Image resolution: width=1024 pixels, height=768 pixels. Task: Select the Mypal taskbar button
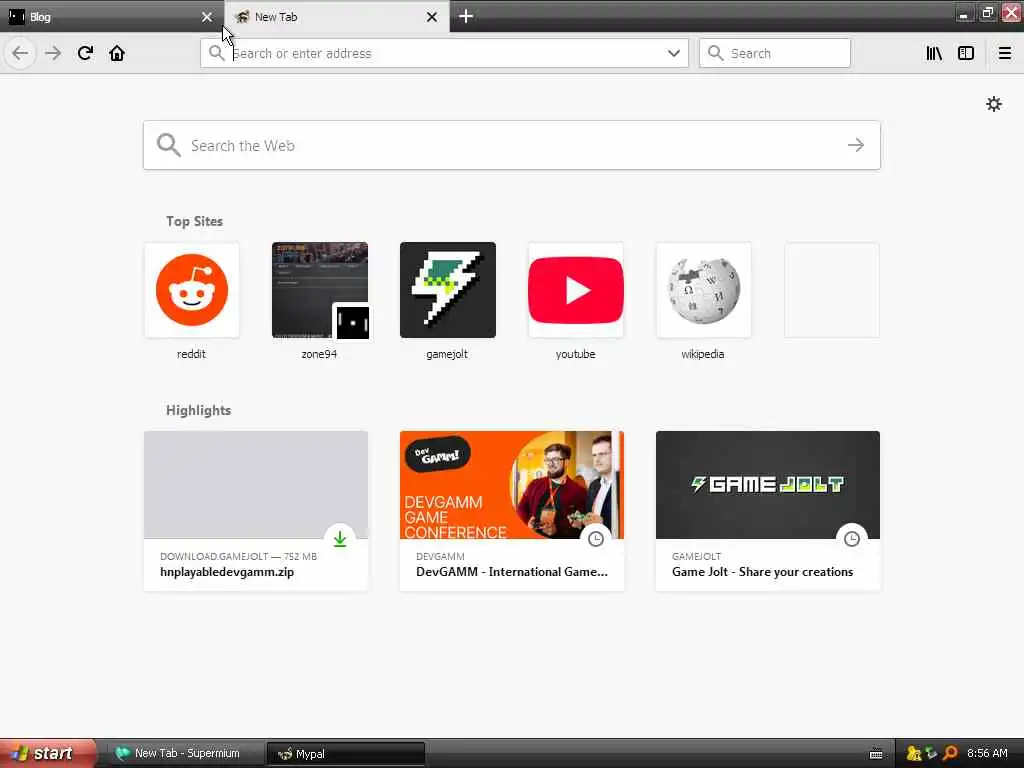click(346, 754)
